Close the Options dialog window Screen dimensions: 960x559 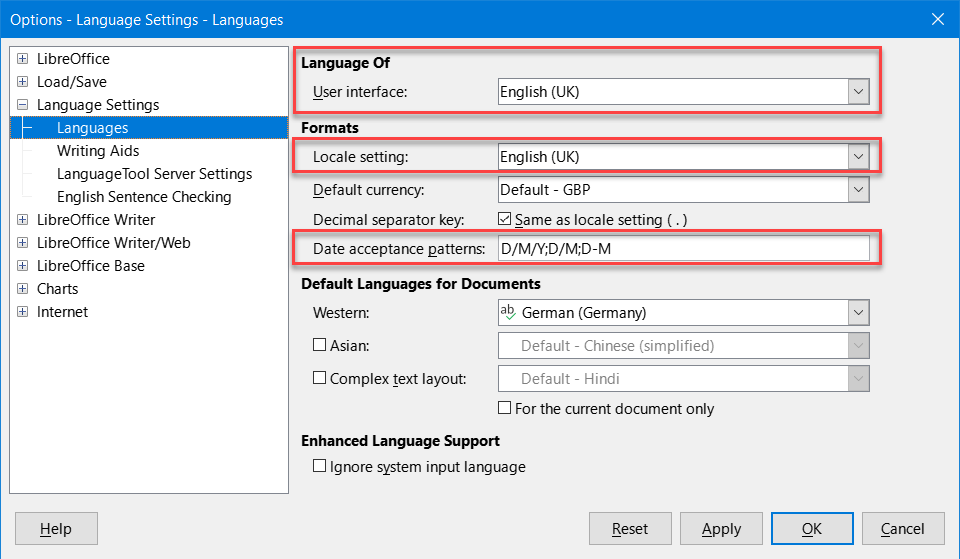click(x=937, y=20)
